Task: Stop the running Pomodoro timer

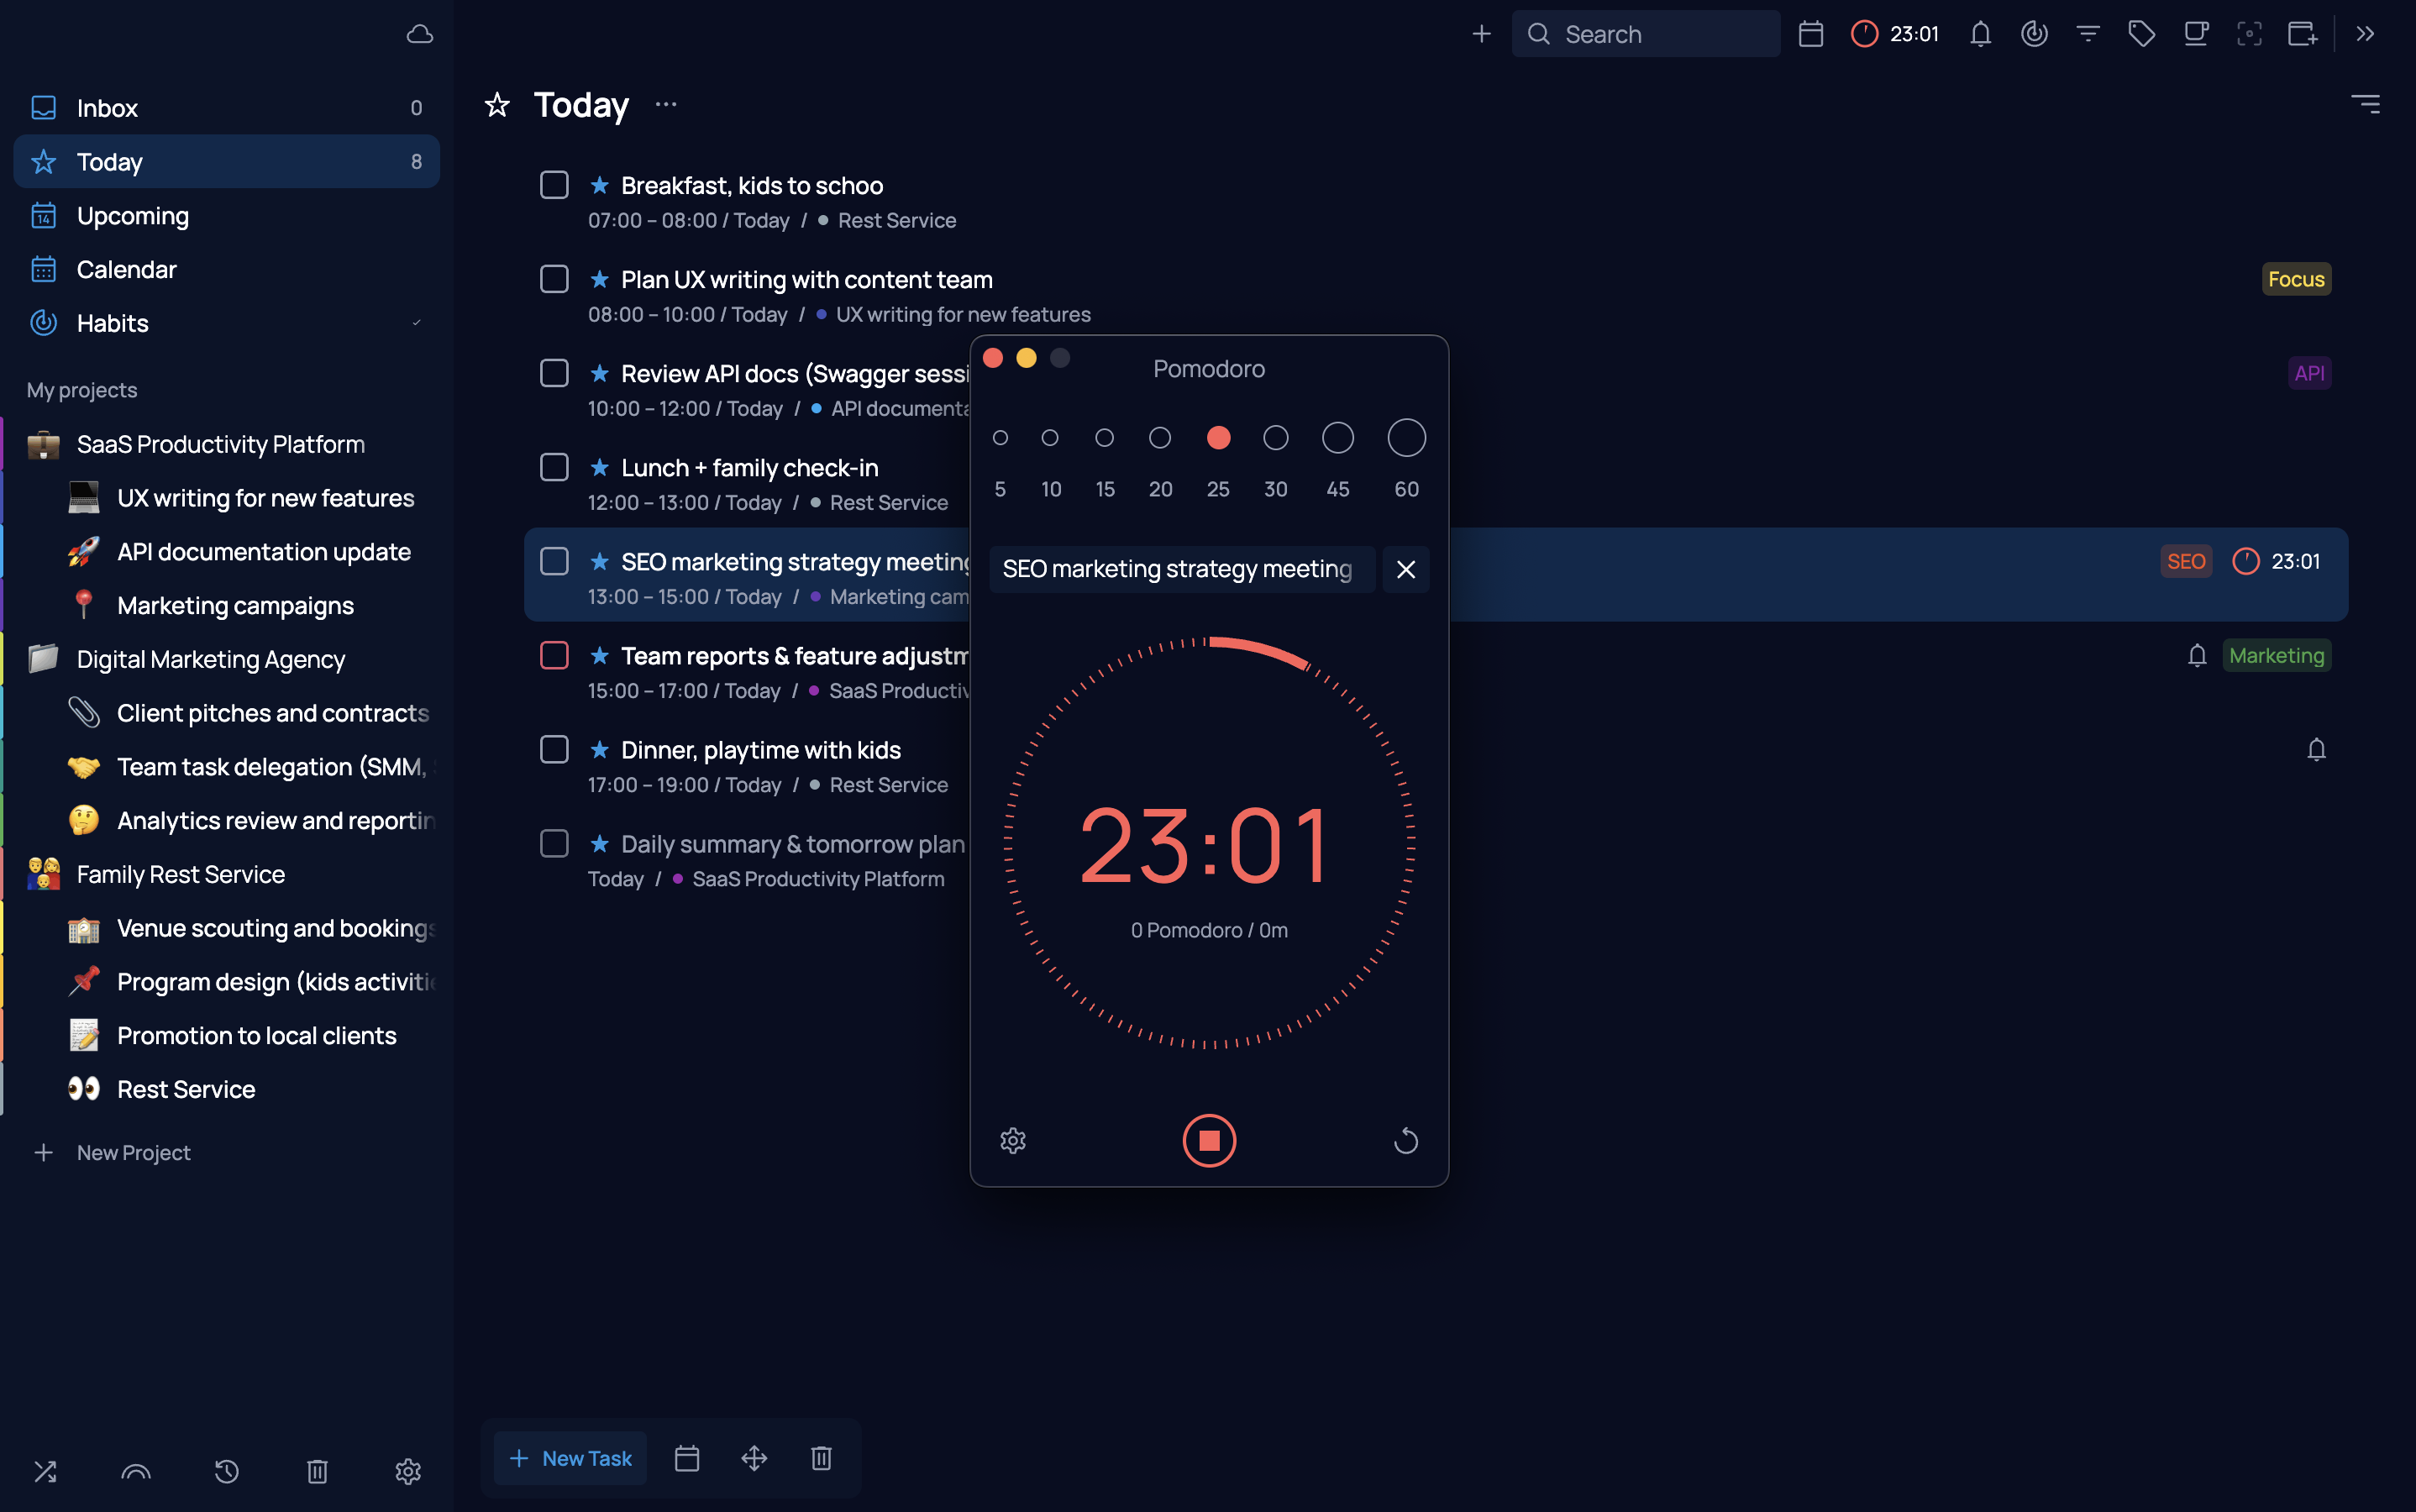Action: tap(1208, 1140)
